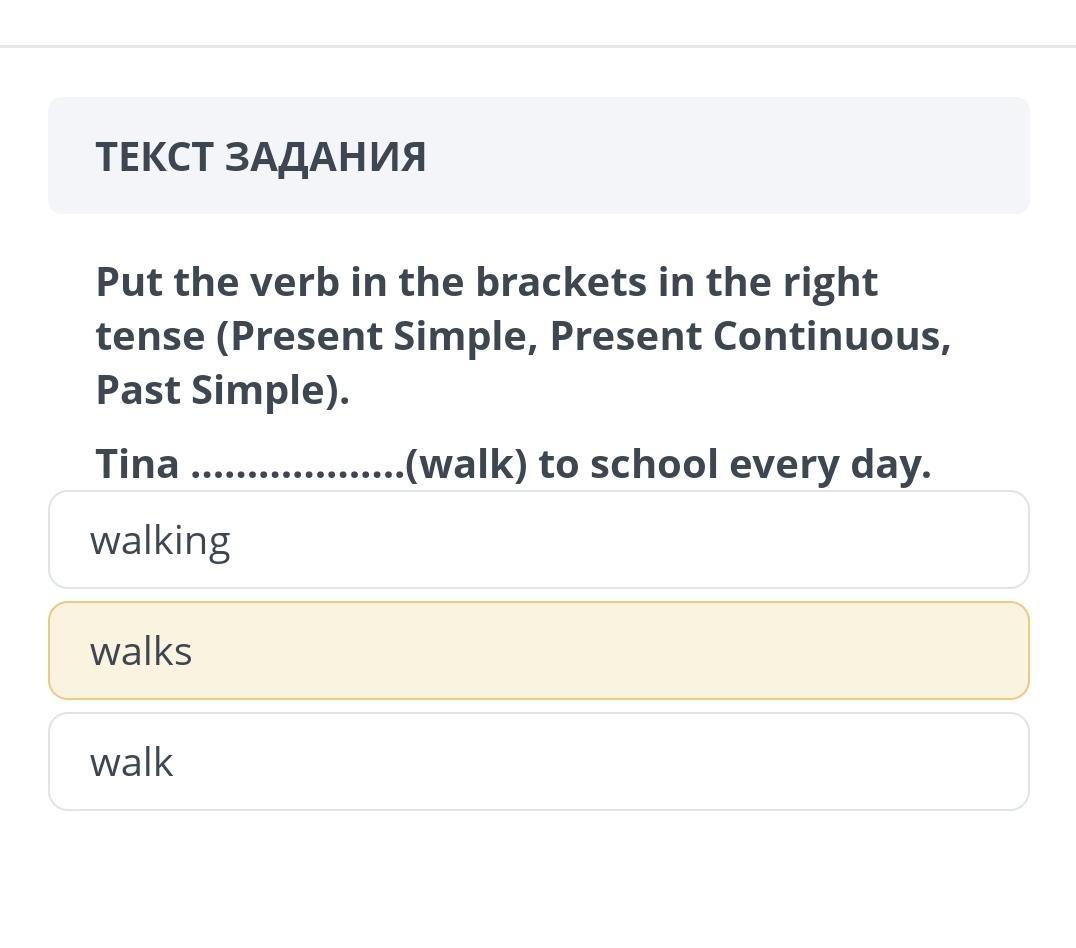The height and width of the screenshot is (948, 1076).
Task: Choose the highlighted 'walks' answer
Action: pos(538,651)
